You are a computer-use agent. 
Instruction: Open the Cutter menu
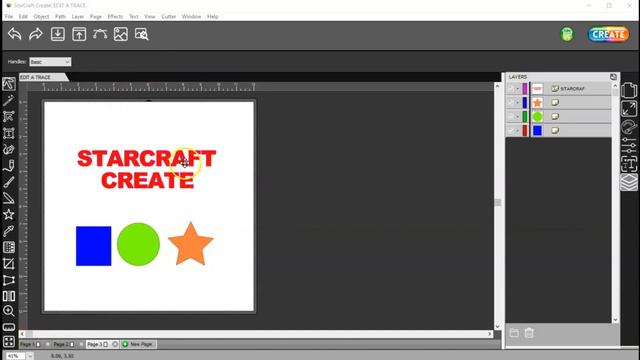tap(169, 16)
